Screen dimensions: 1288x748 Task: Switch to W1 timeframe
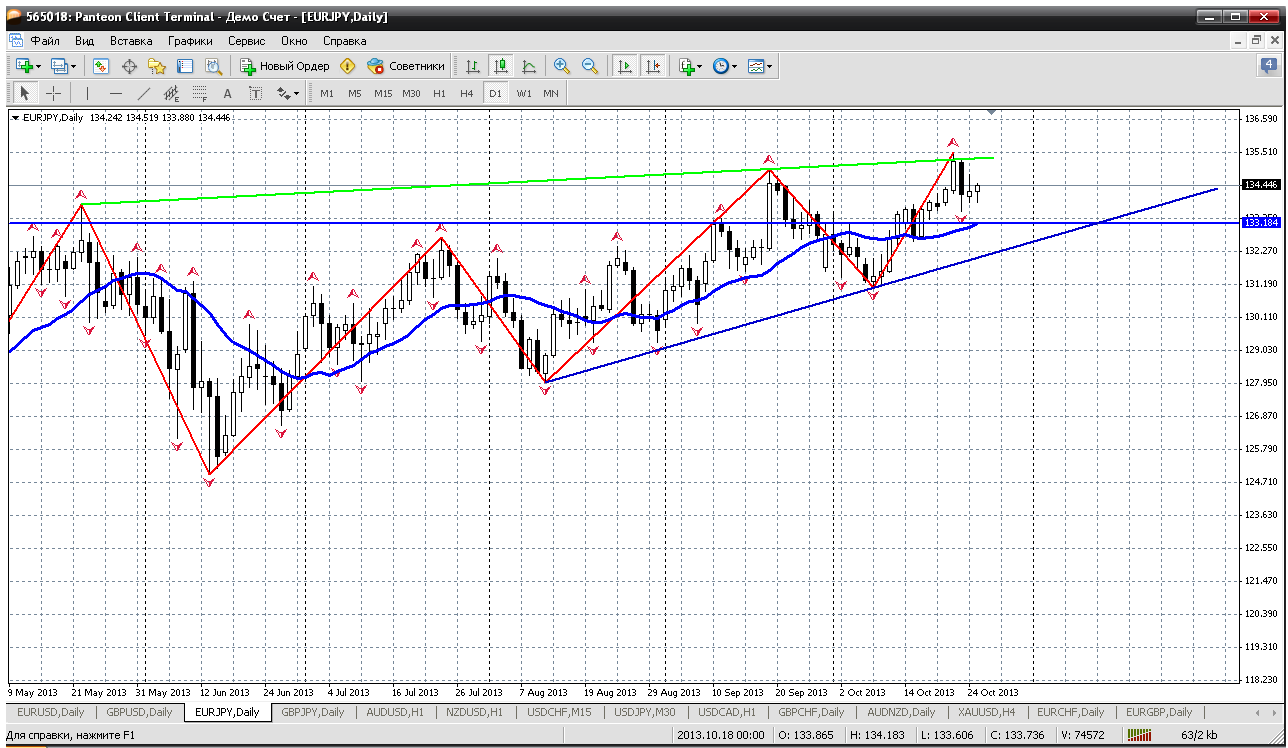click(x=523, y=93)
